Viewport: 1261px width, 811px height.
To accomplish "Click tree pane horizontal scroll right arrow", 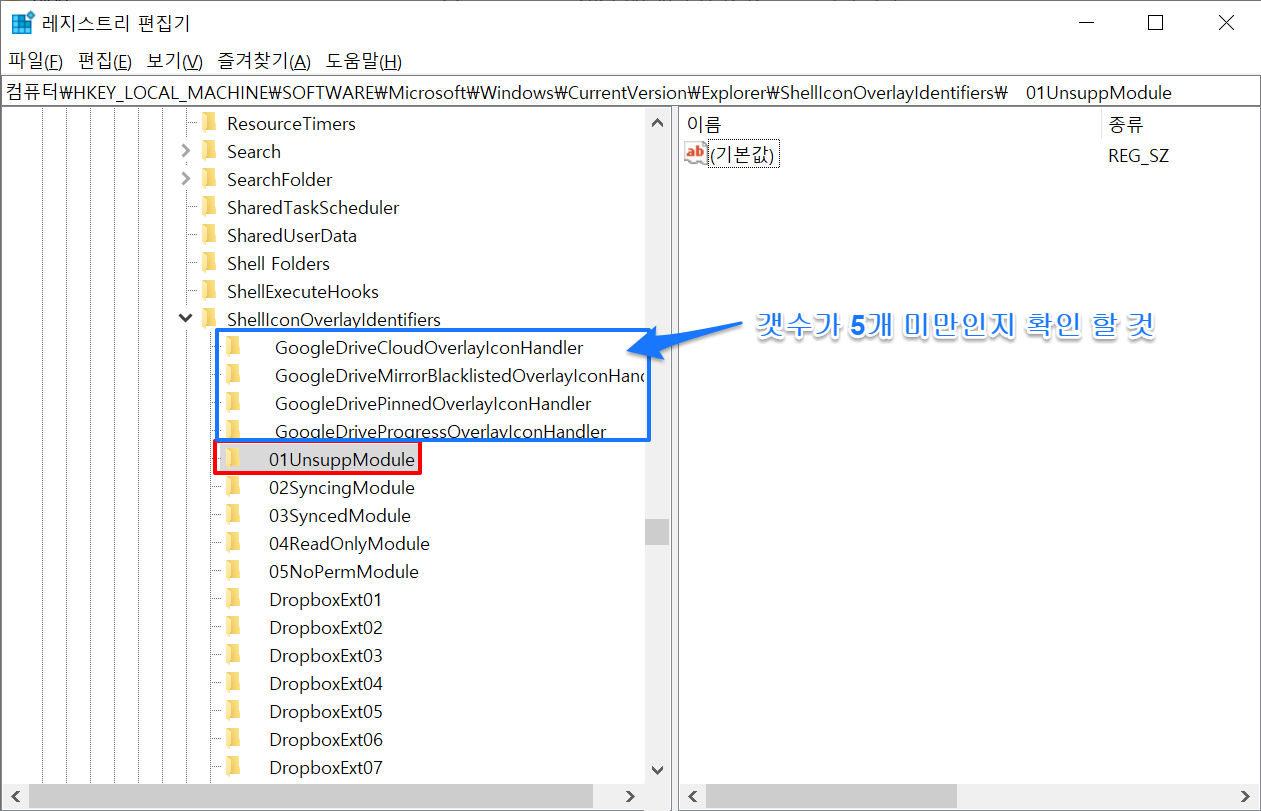I will [x=631, y=796].
